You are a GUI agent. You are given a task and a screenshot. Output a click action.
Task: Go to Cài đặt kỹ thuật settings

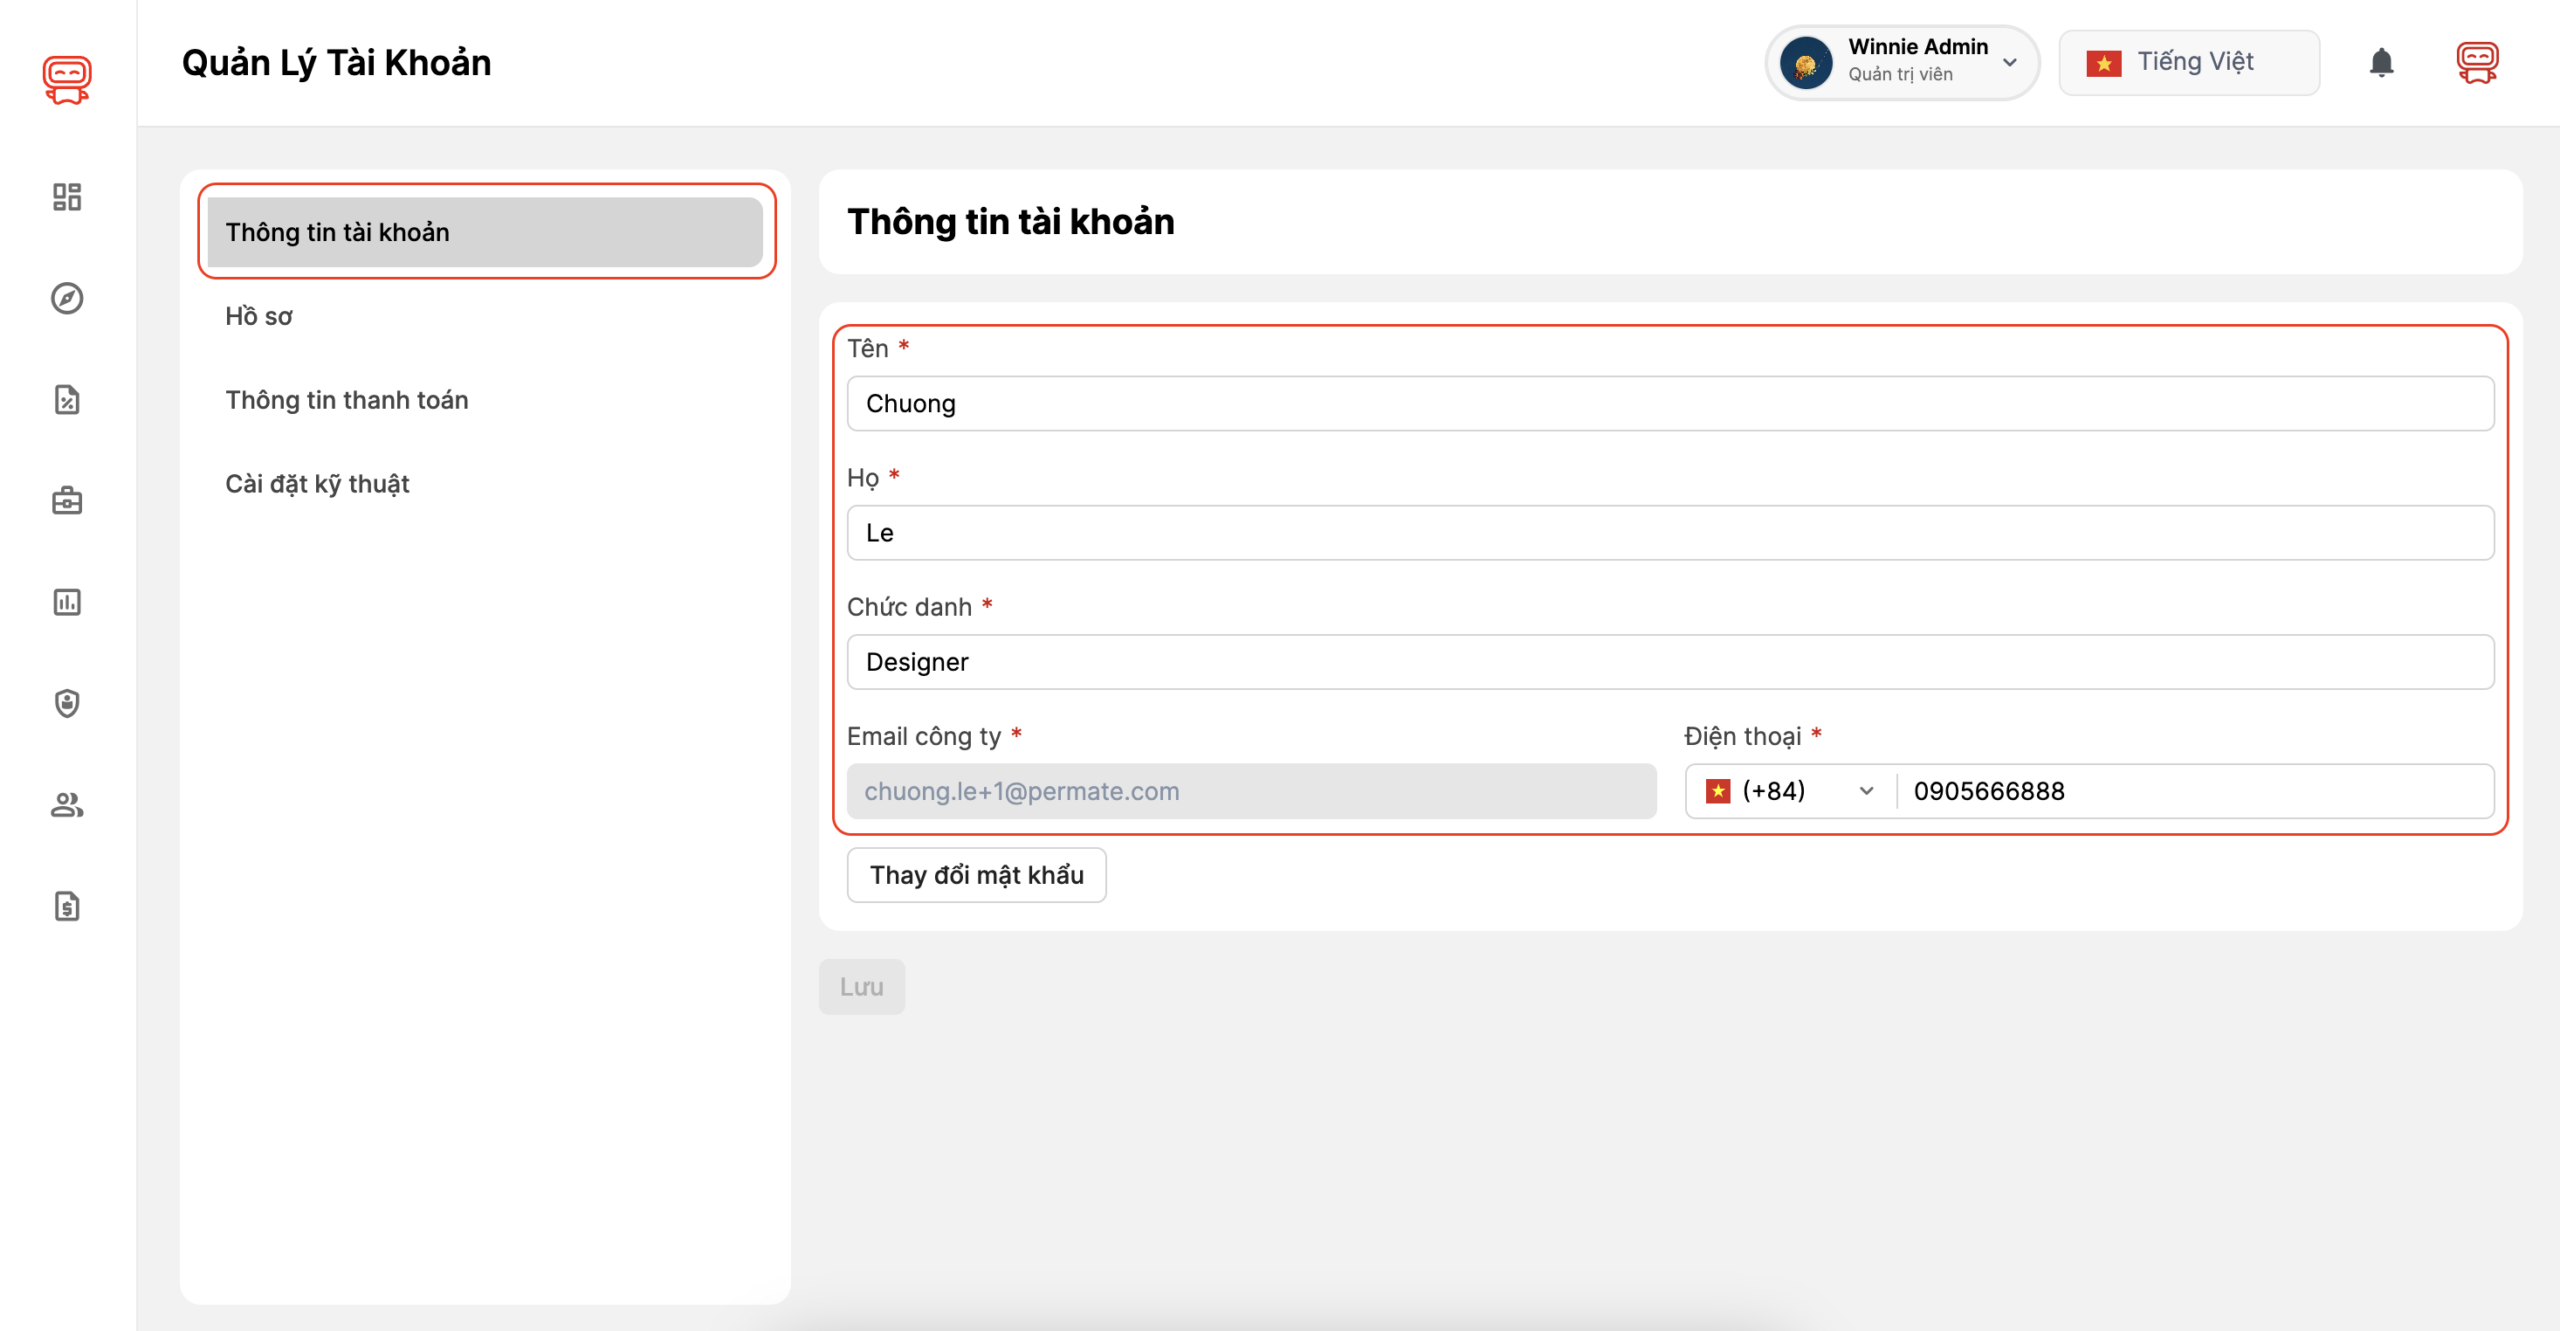tap(317, 484)
